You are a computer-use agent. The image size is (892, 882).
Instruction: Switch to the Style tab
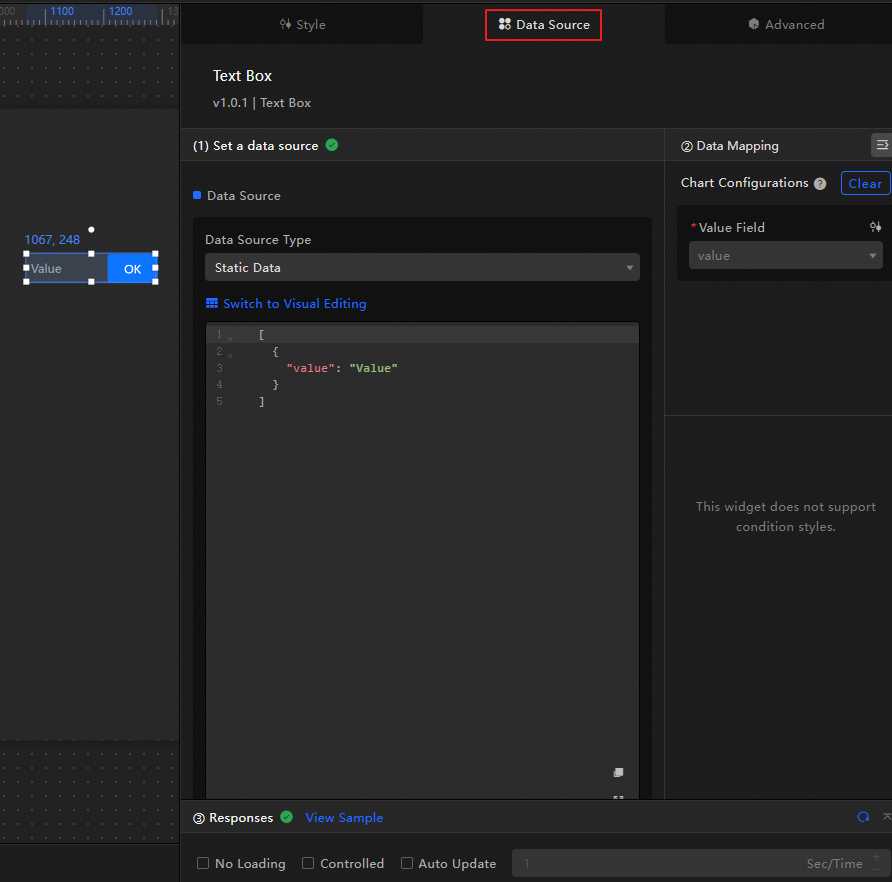(x=302, y=24)
